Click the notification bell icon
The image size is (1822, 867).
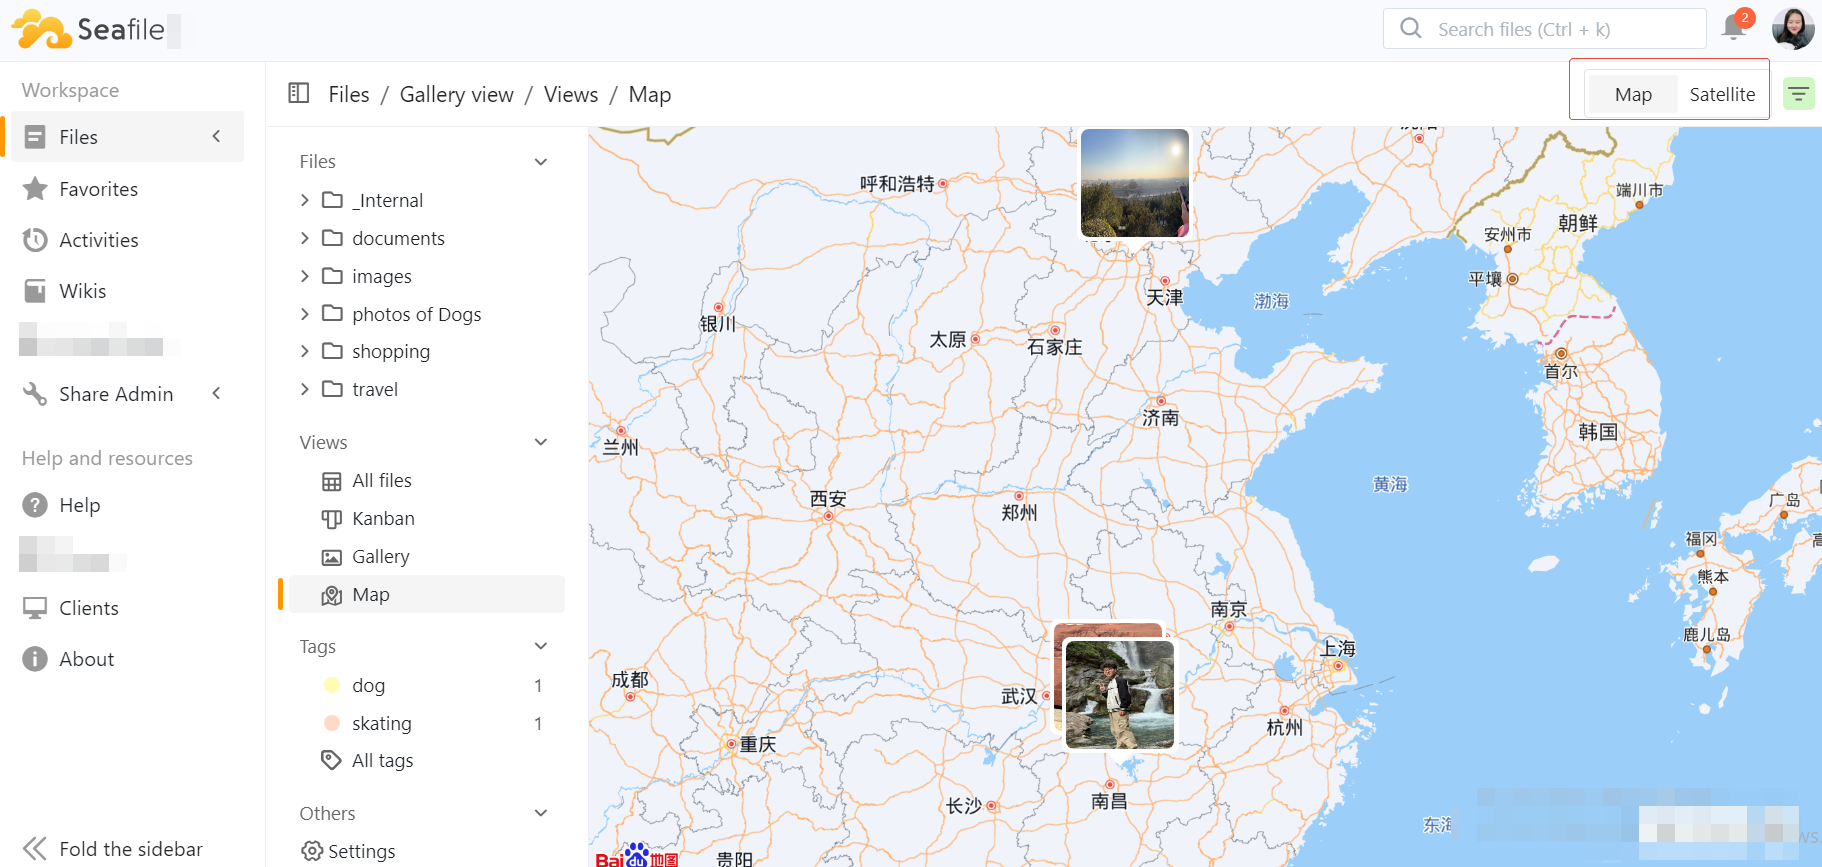[x=1734, y=28]
